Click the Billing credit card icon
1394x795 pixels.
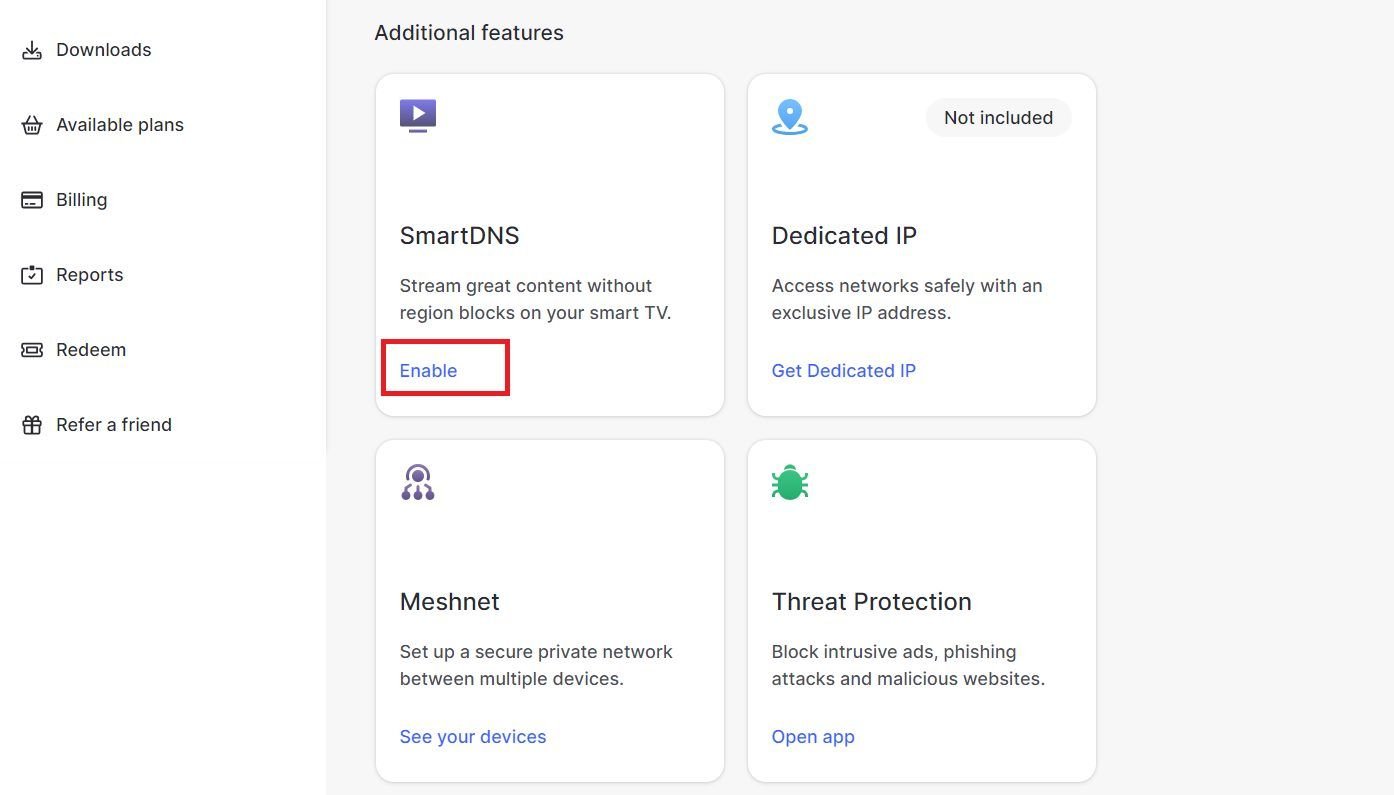point(32,200)
